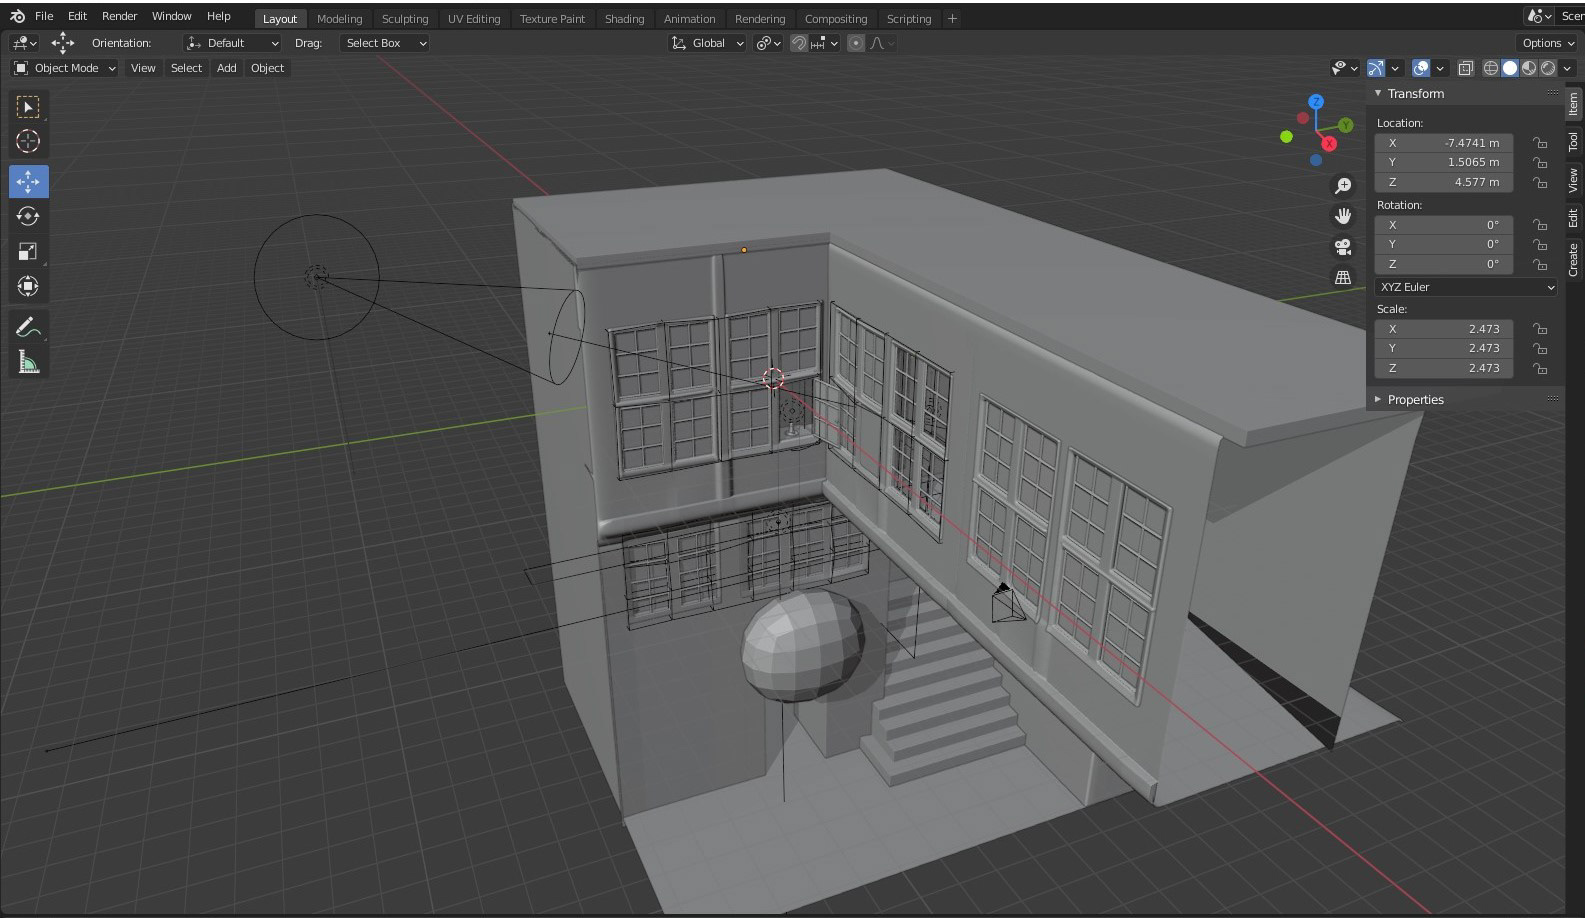Switch to the Shading workspace tab
Viewport: 1585px width, 918px height.
coord(625,19)
